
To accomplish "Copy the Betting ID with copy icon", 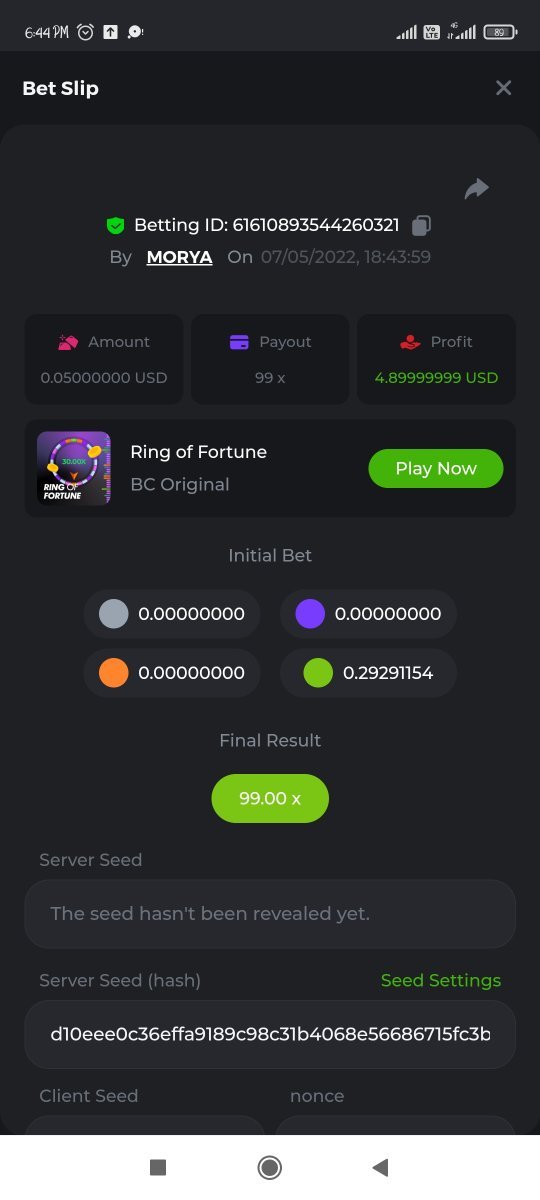I will tap(421, 225).
